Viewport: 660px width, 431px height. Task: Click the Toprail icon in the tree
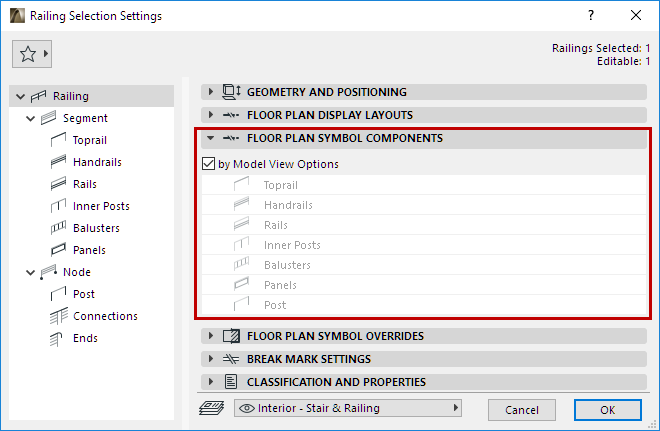click(x=57, y=140)
